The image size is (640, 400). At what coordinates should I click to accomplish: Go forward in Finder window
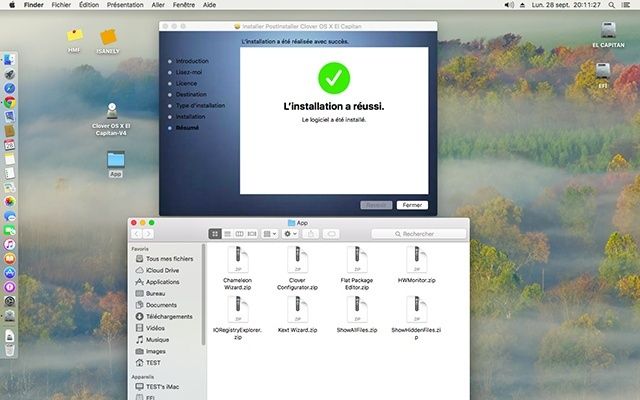148,234
